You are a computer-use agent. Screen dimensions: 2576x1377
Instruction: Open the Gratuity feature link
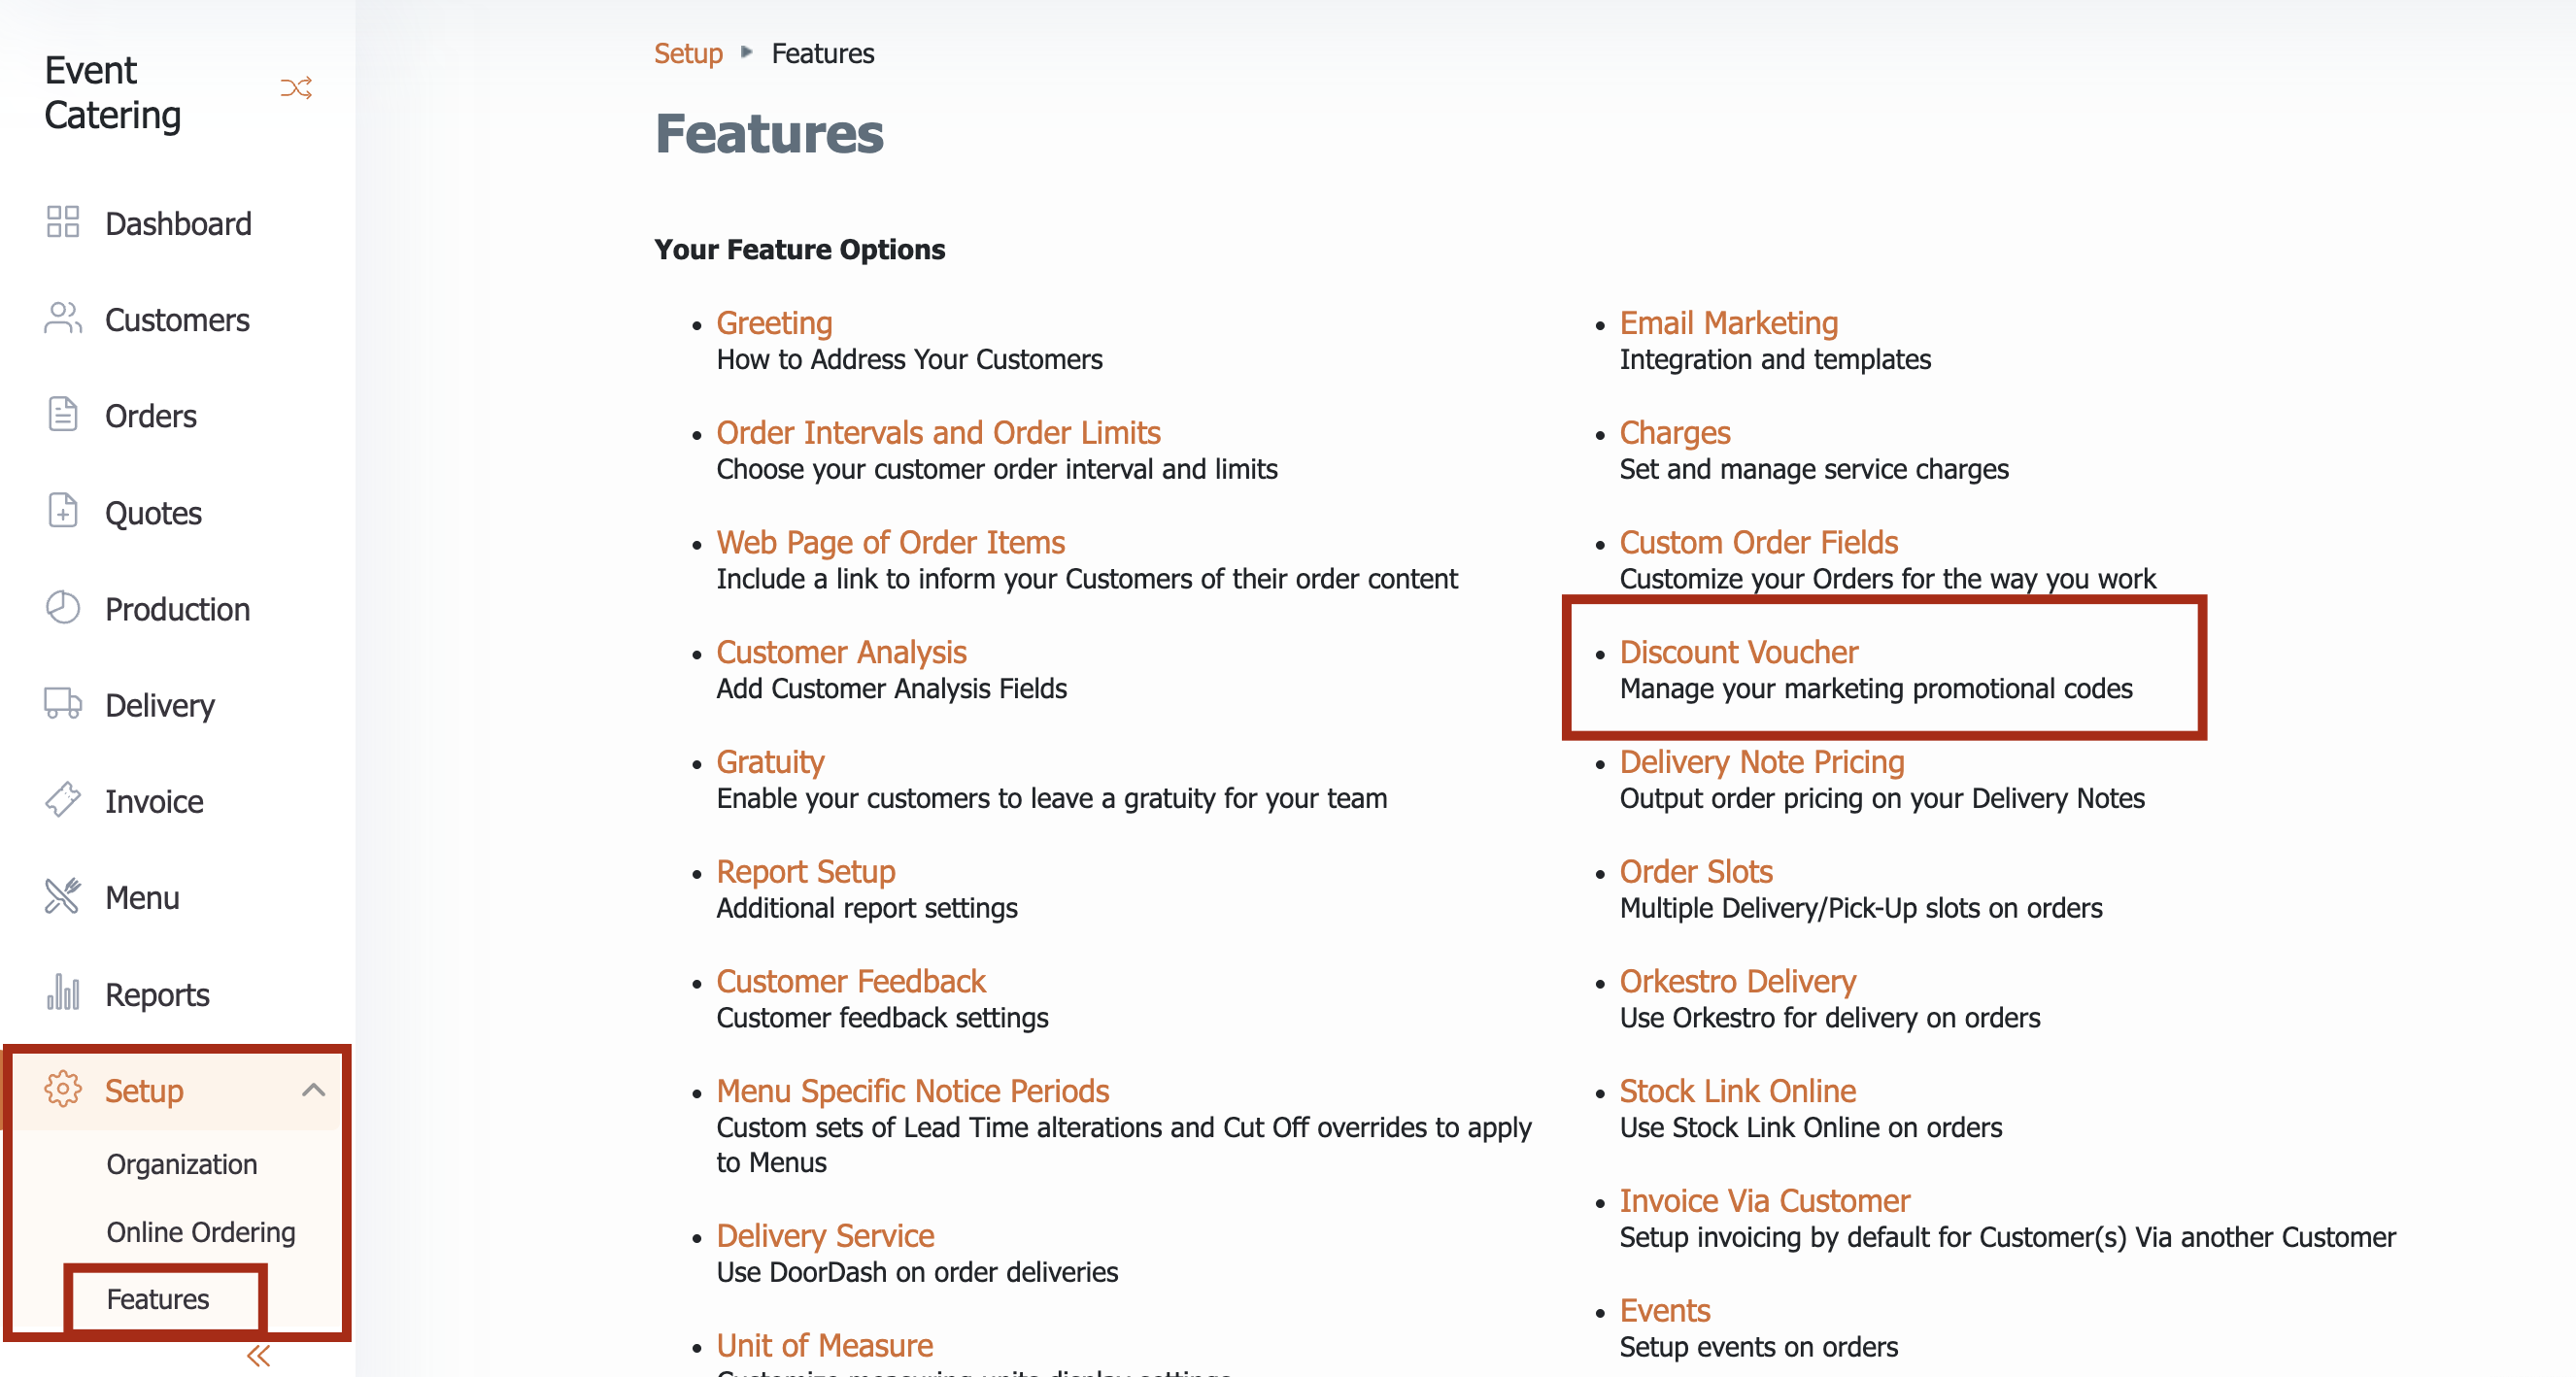(770, 762)
